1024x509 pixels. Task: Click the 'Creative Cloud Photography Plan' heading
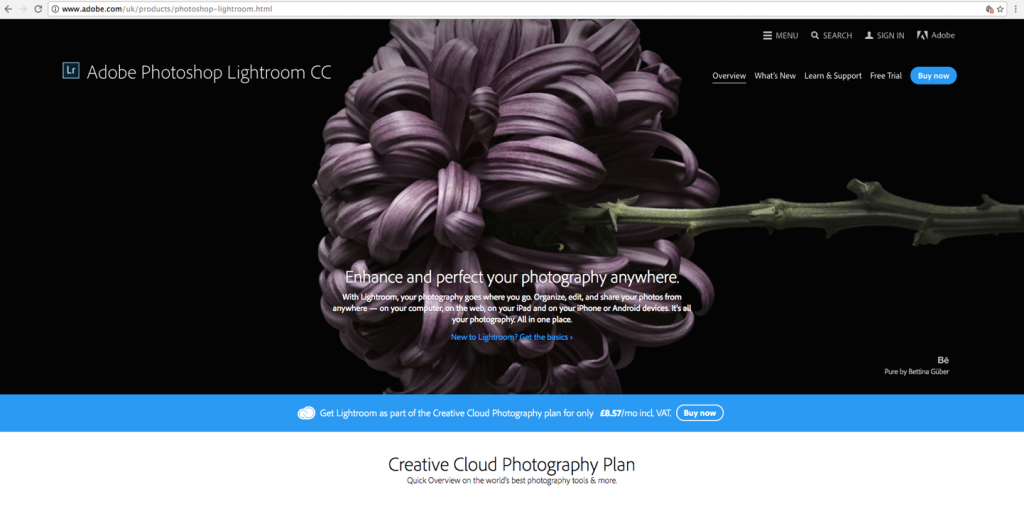tap(511, 465)
